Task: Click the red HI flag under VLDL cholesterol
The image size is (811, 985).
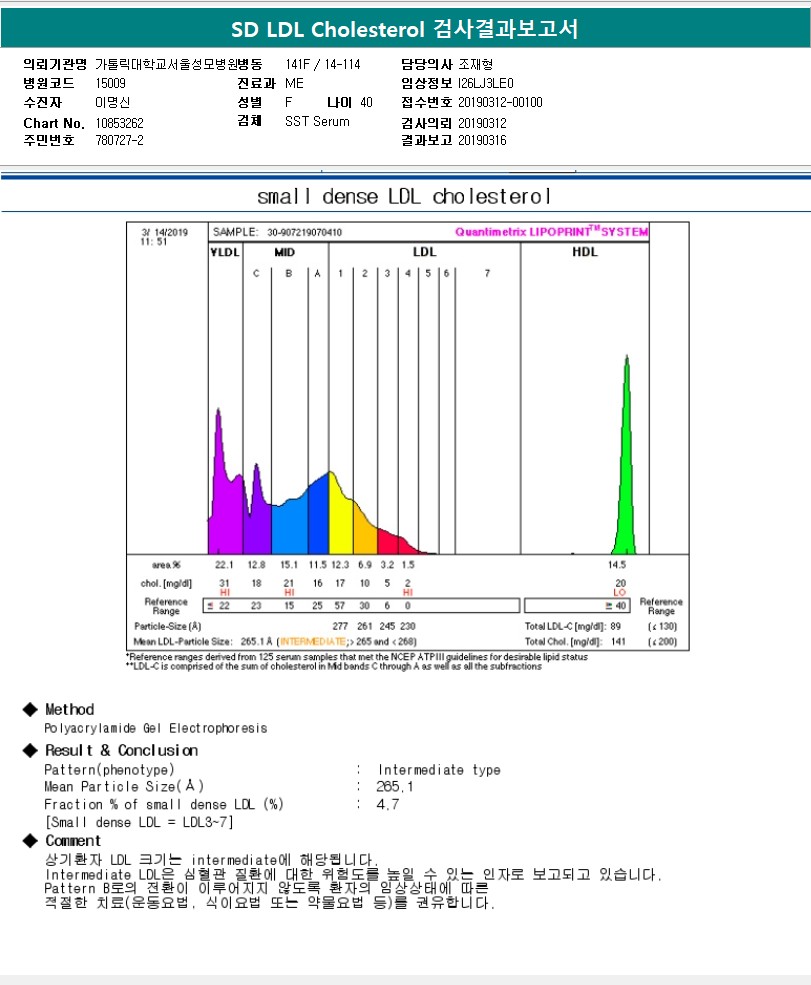Action: (224, 593)
